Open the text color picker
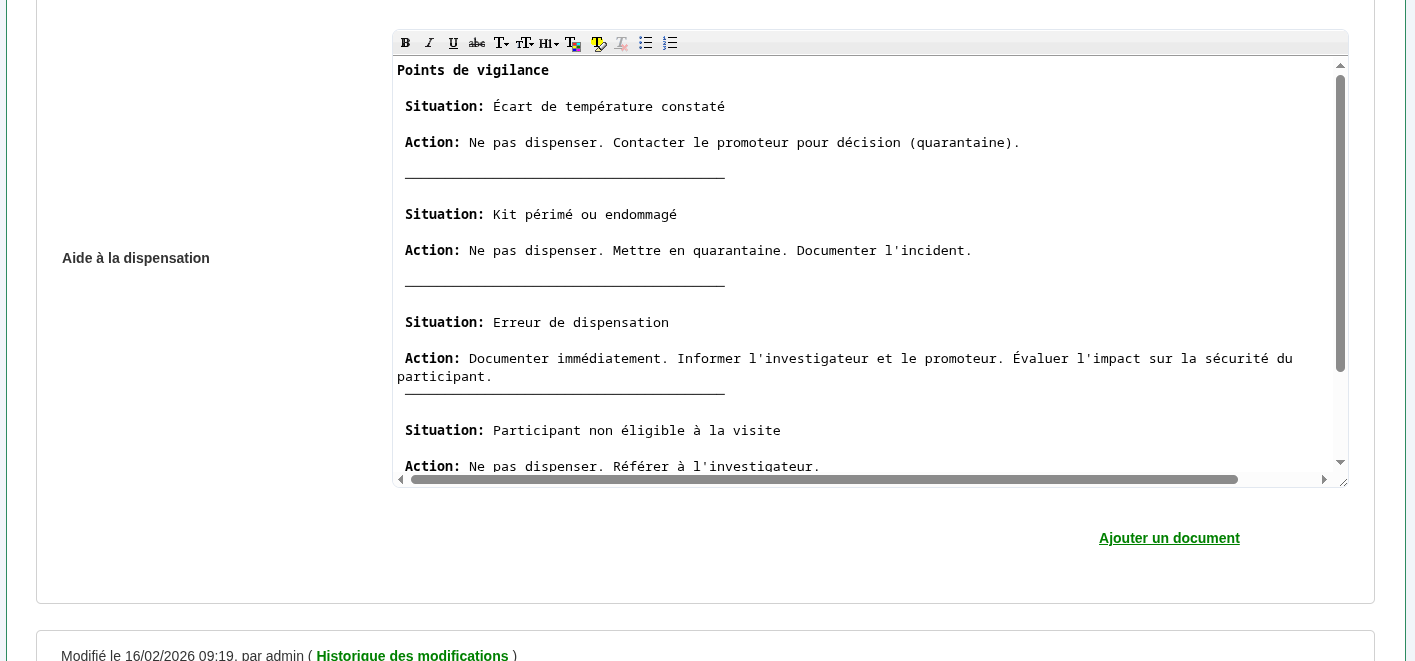1415x661 pixels. (573, 43)
